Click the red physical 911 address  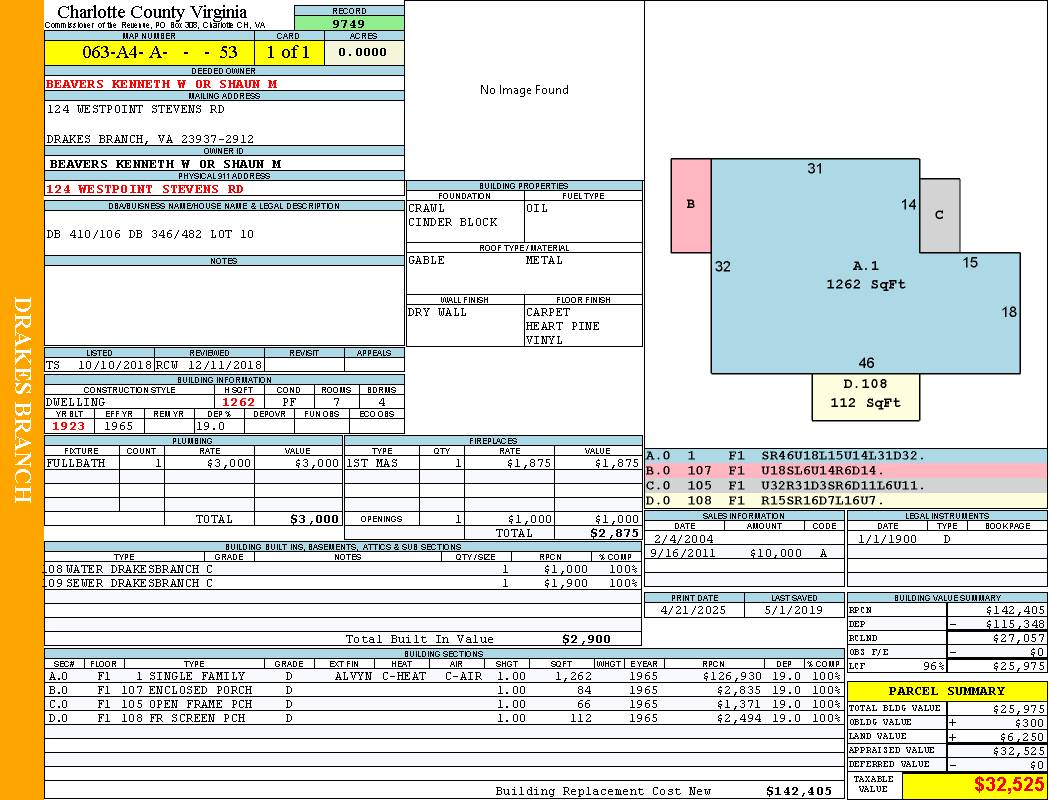coord(145,188)
